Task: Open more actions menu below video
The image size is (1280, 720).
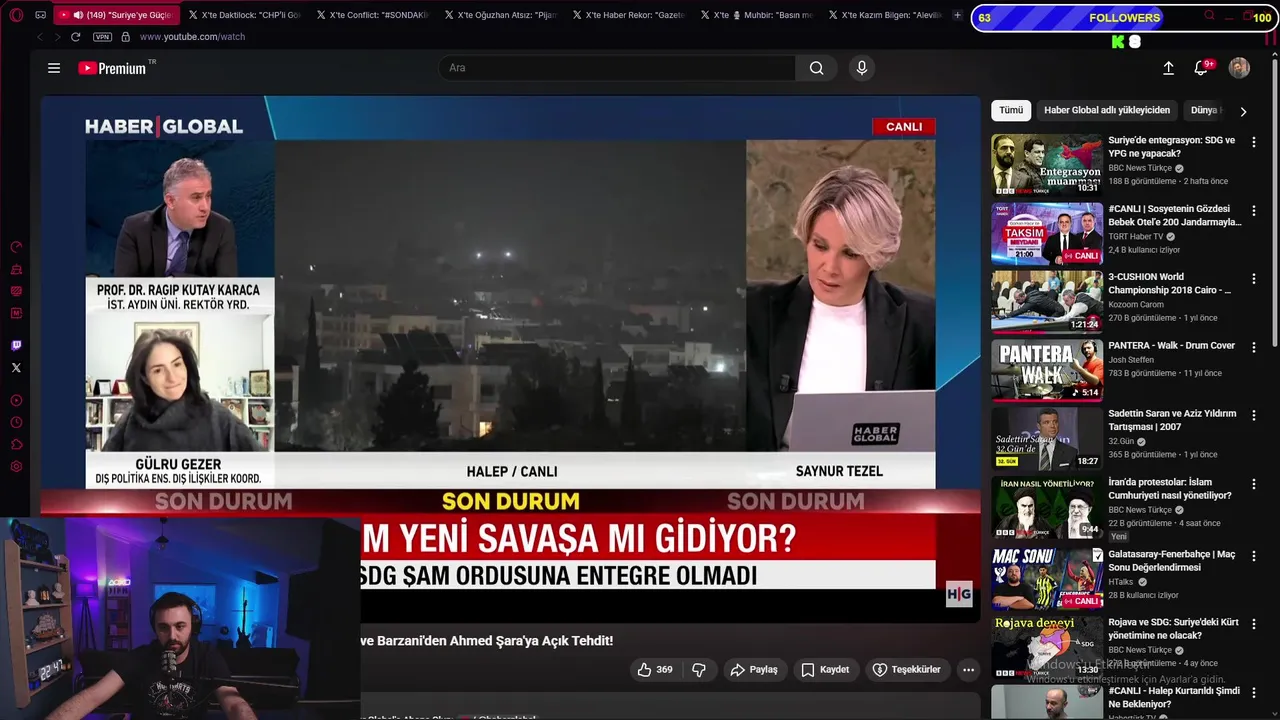Action: pos(968,670)
